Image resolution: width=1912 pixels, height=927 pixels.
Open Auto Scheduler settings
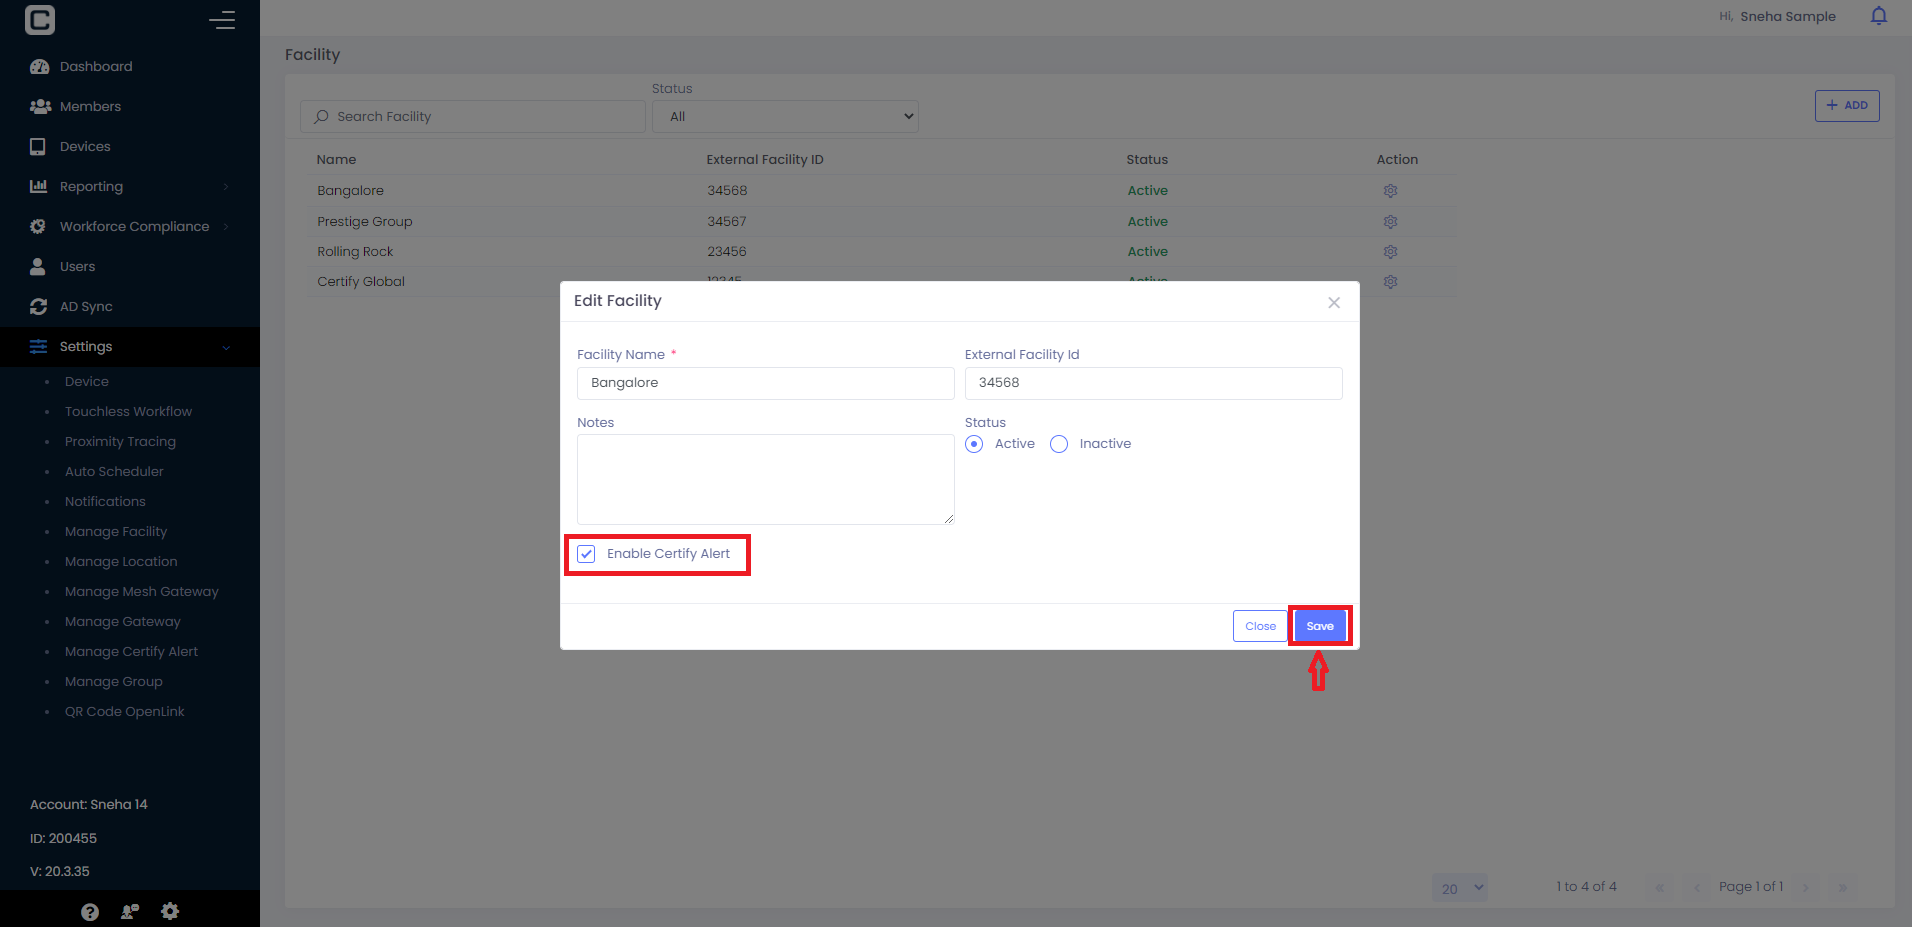click(114, 471)
